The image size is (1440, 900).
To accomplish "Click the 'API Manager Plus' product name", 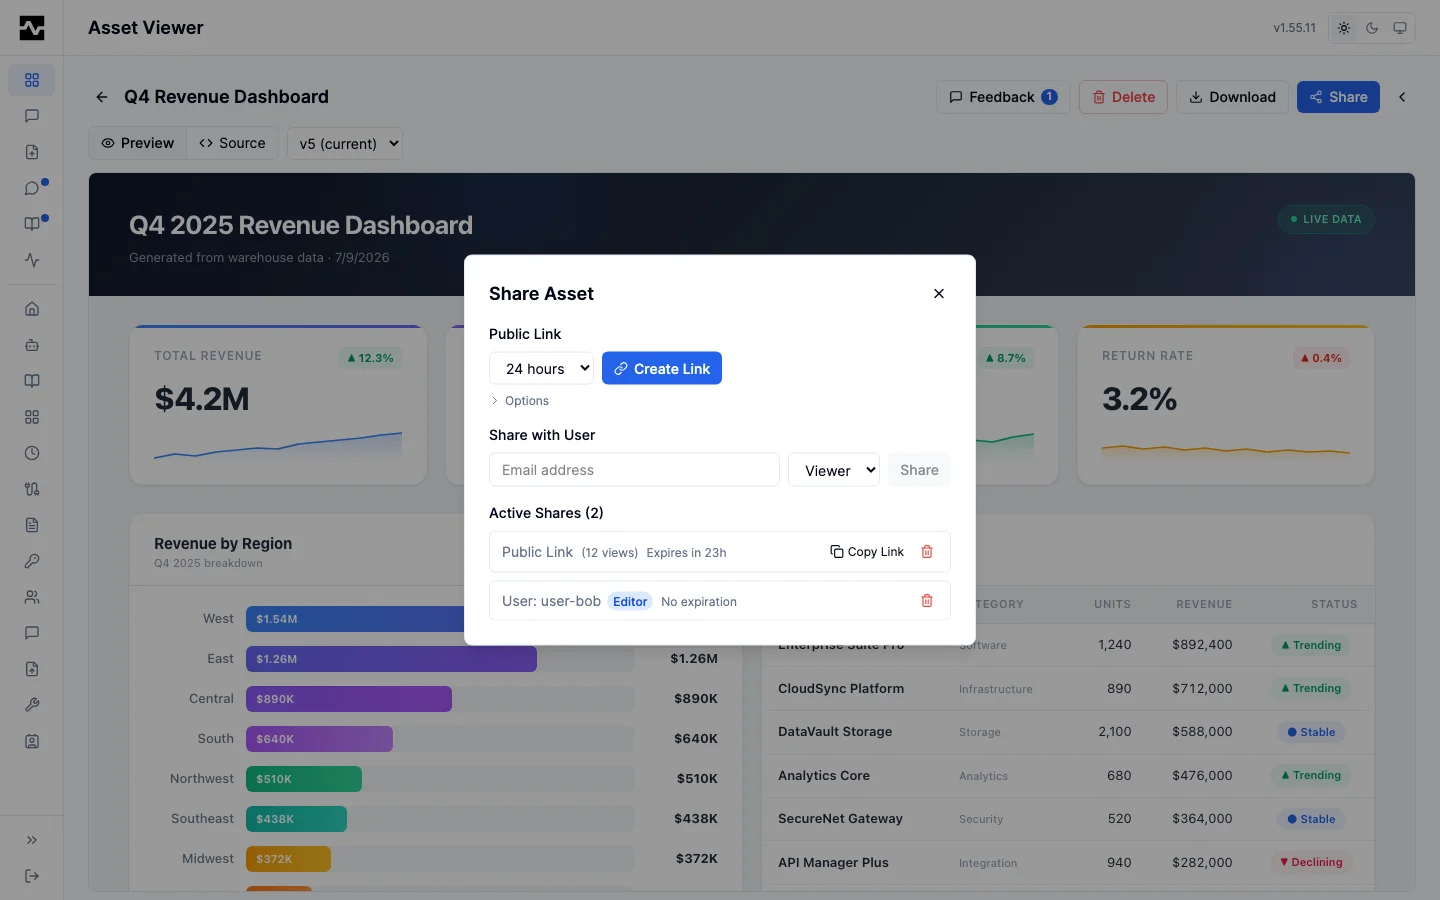I will click(833, 862).
